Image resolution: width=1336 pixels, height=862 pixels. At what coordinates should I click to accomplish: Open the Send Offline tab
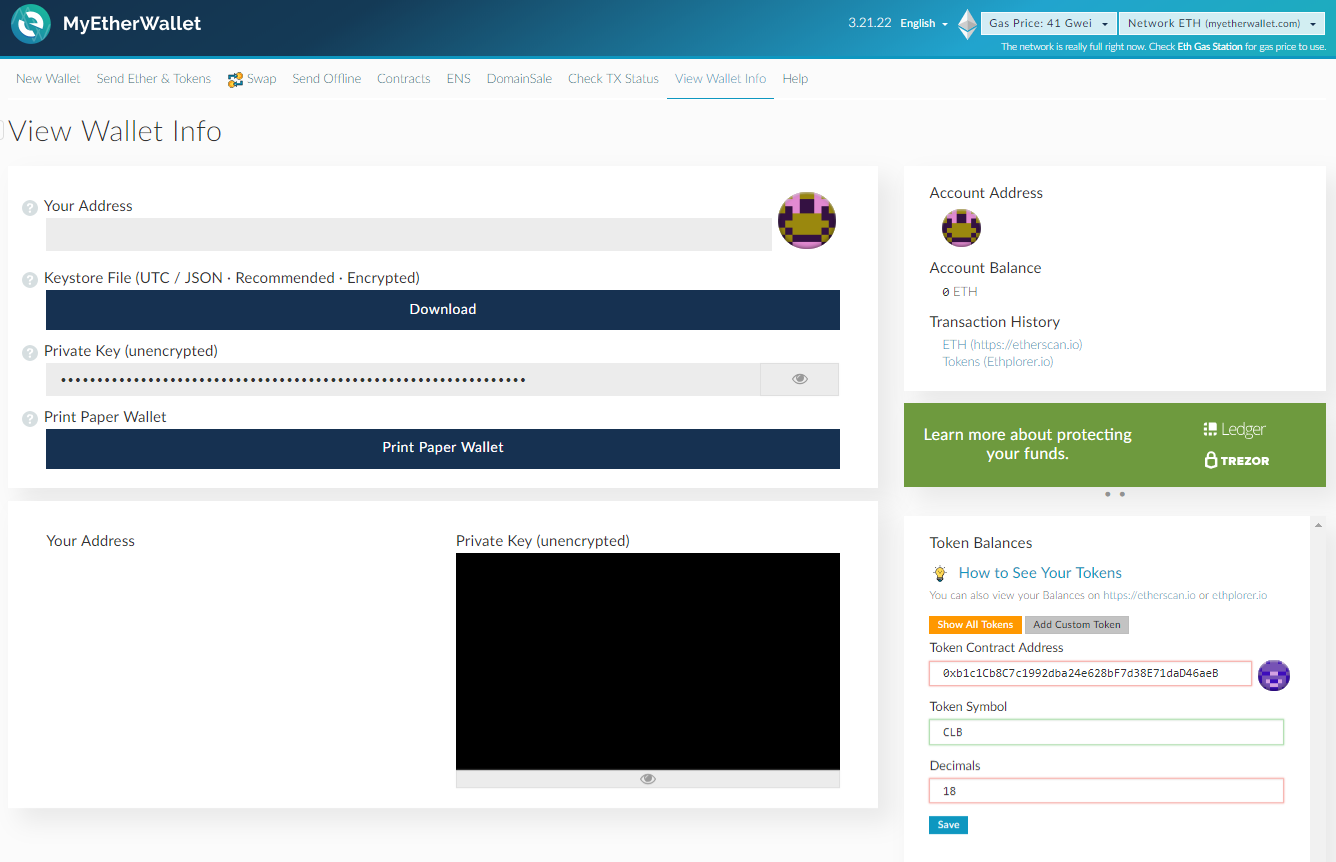click(x=327, y=79)
